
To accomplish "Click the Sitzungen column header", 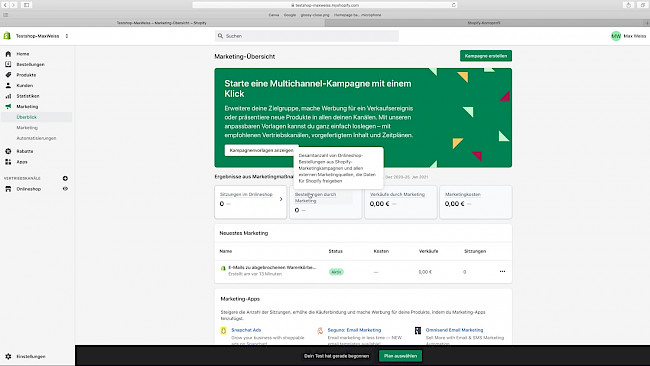I will click(475, 251).
